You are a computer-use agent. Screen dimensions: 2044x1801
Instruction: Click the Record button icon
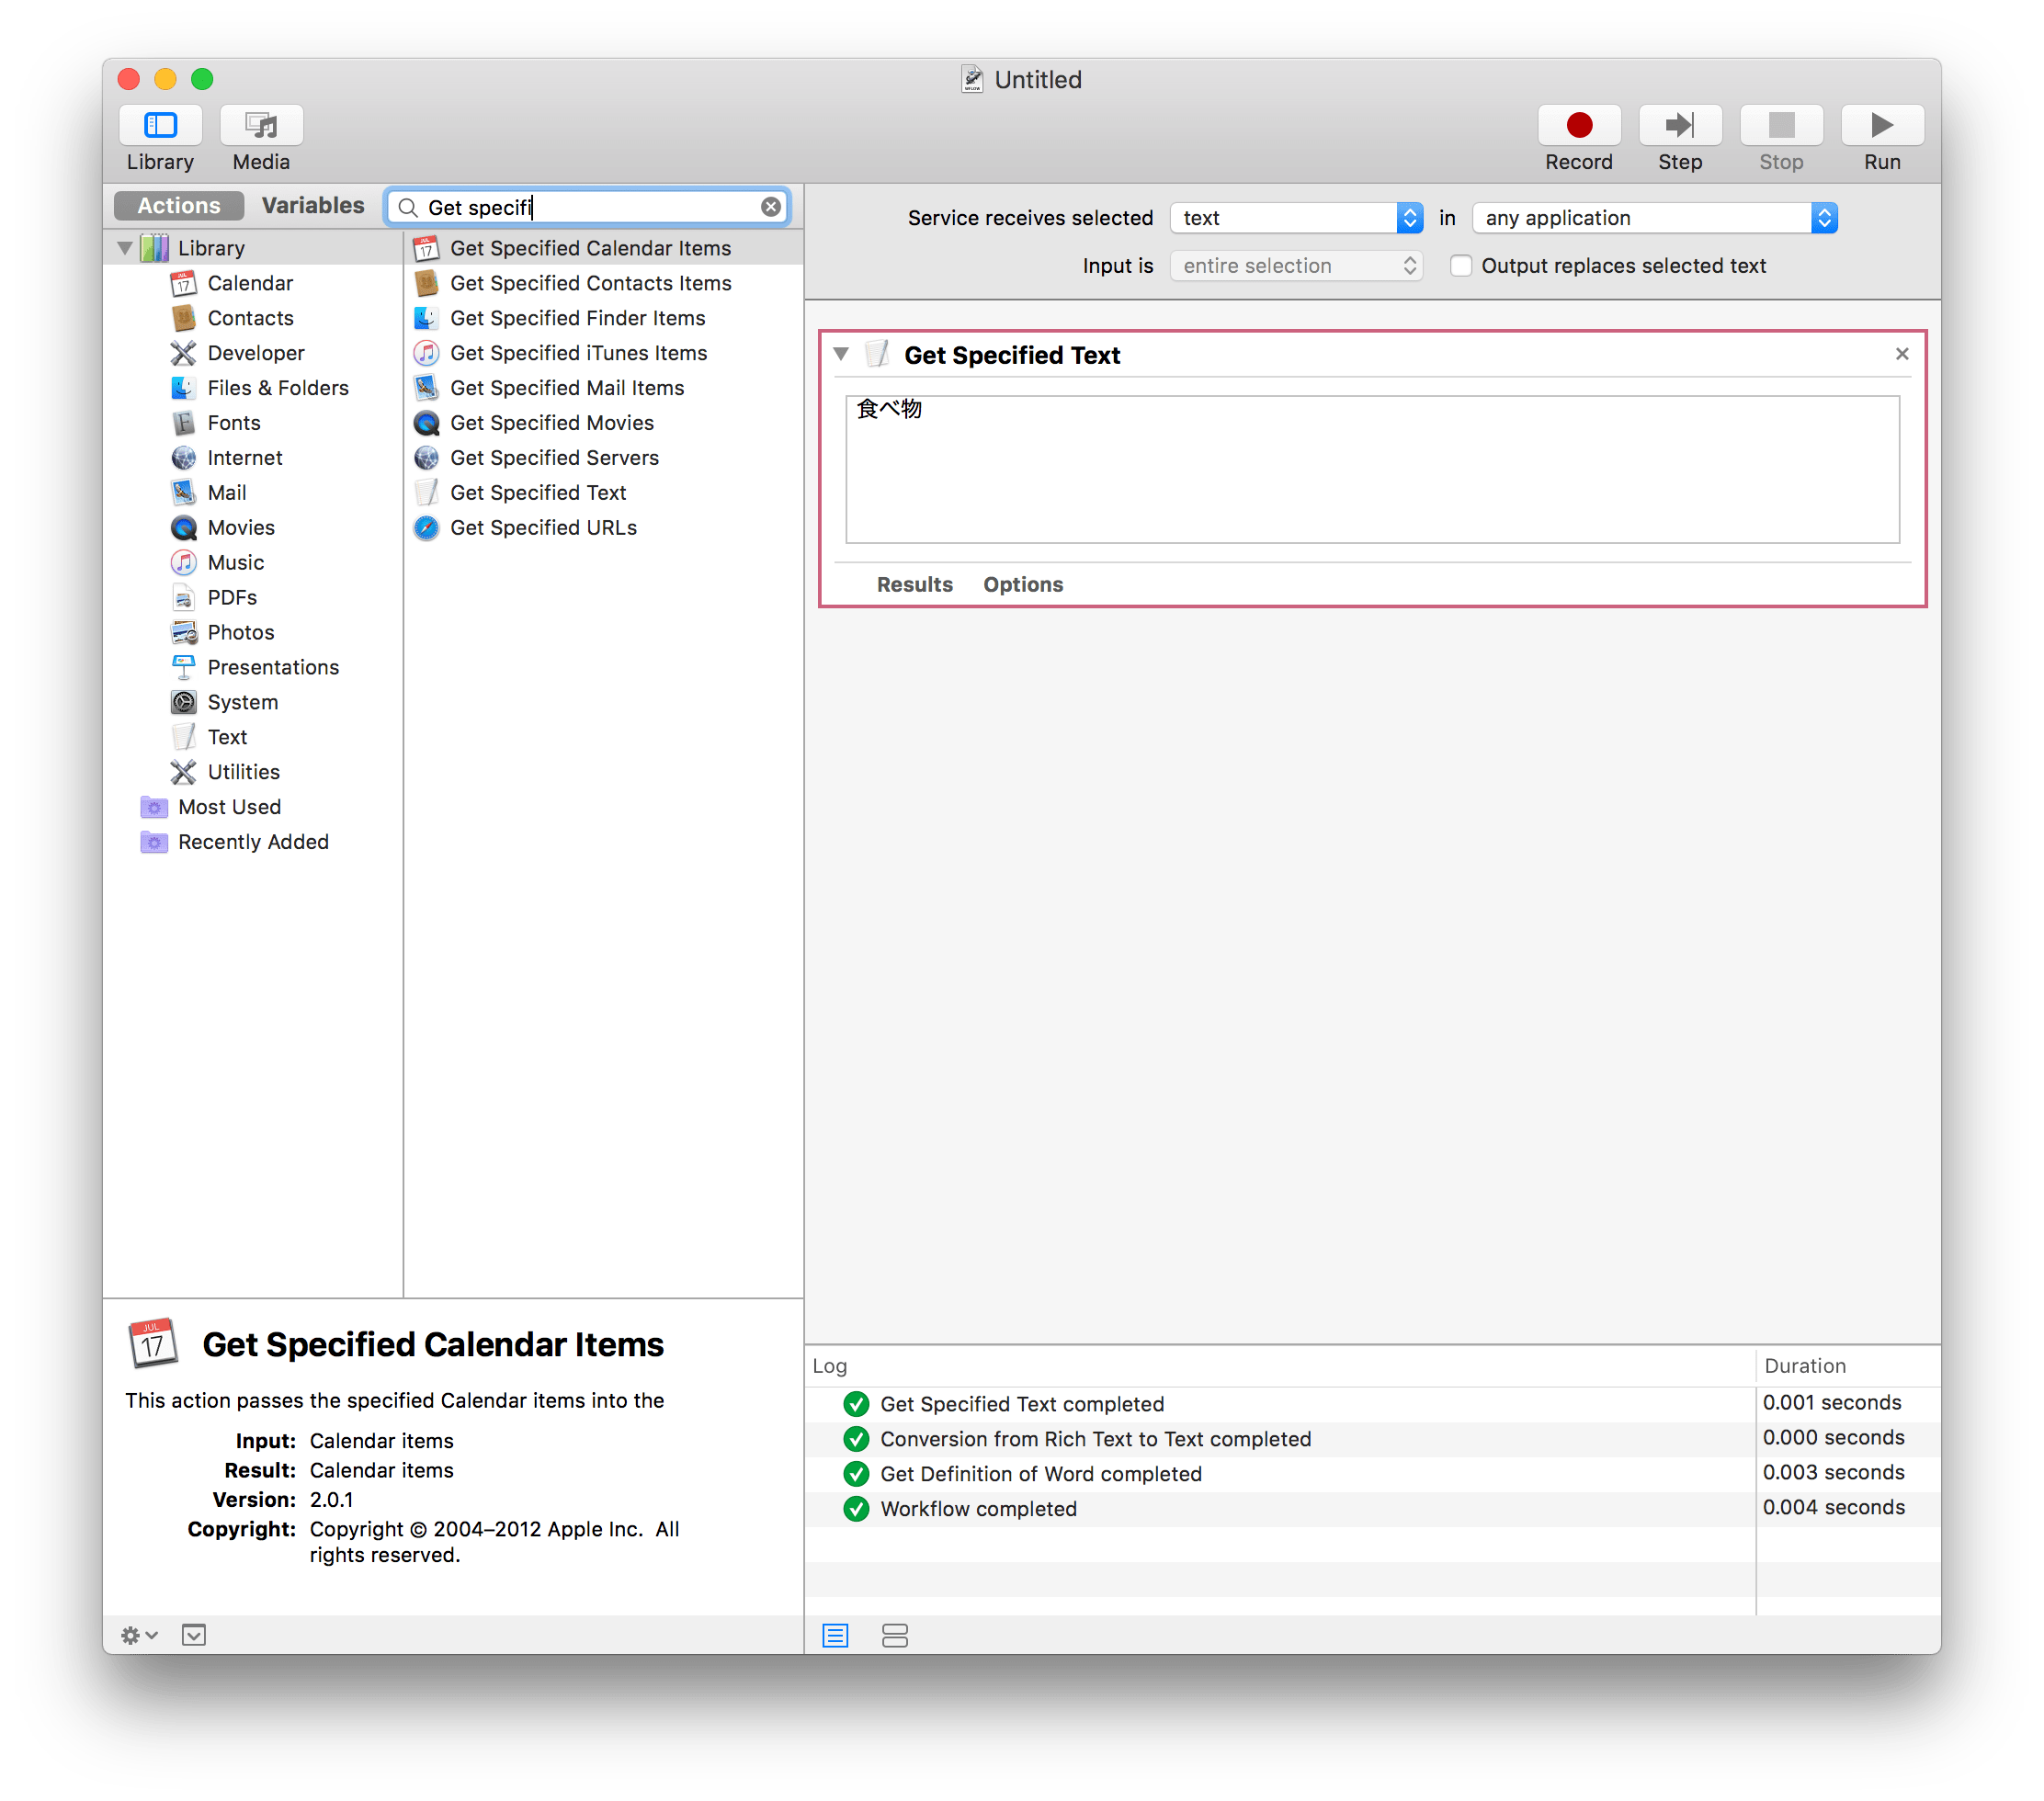tap(1578, 125)
